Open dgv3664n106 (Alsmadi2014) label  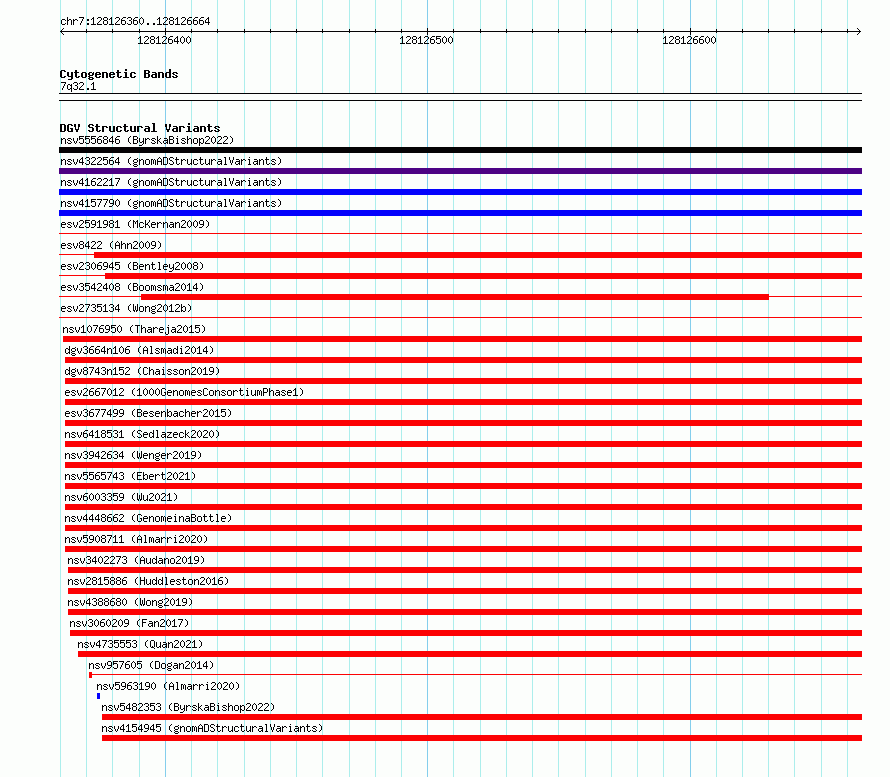pyautogui.click(x=139, y=350)
